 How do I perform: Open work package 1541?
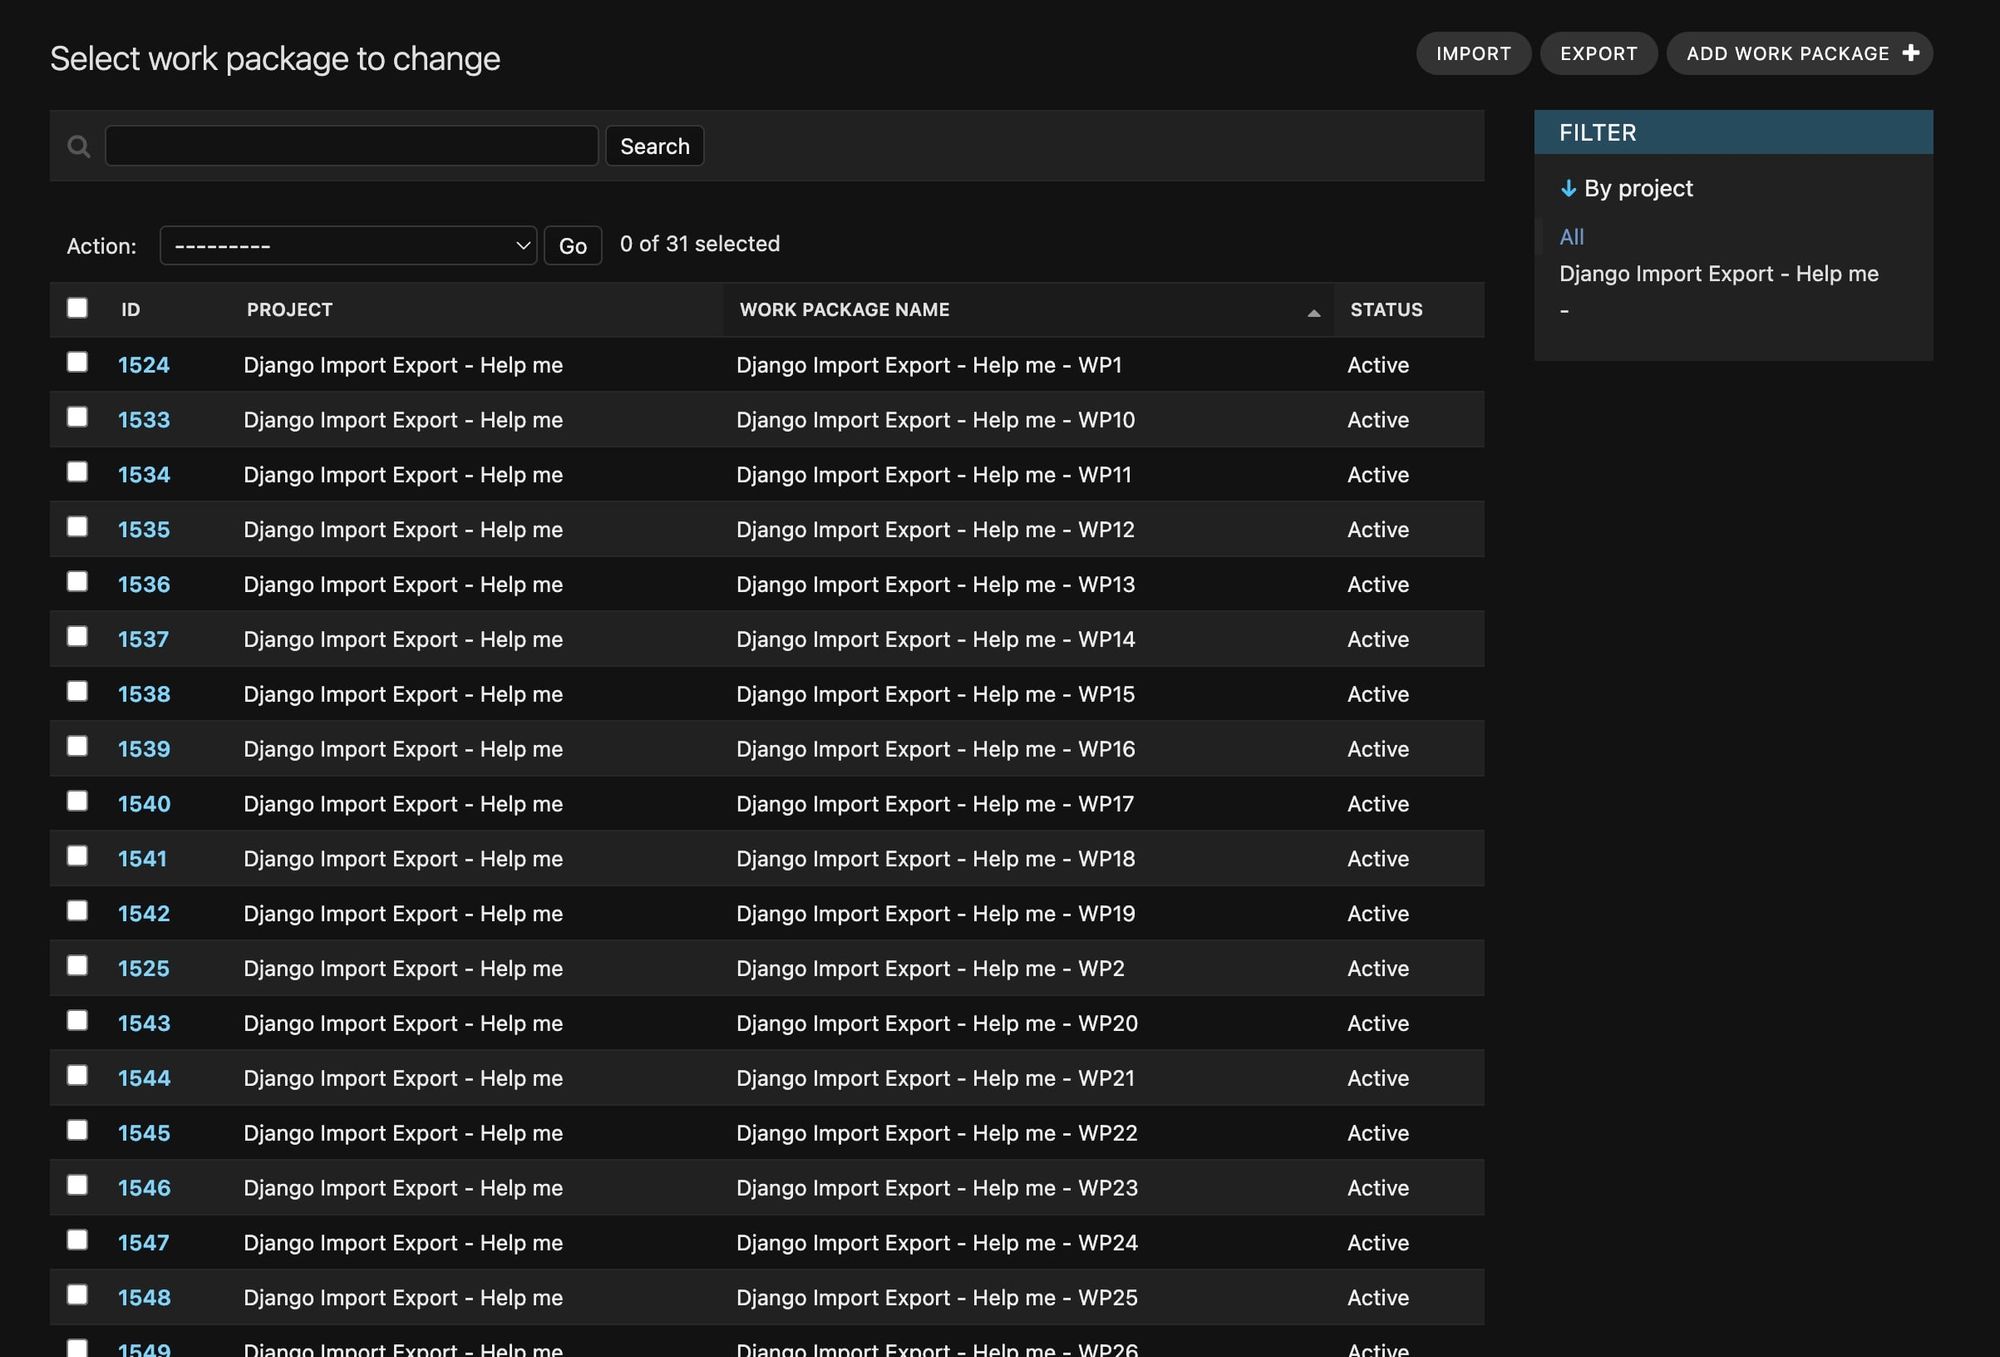tap(142, 859)
